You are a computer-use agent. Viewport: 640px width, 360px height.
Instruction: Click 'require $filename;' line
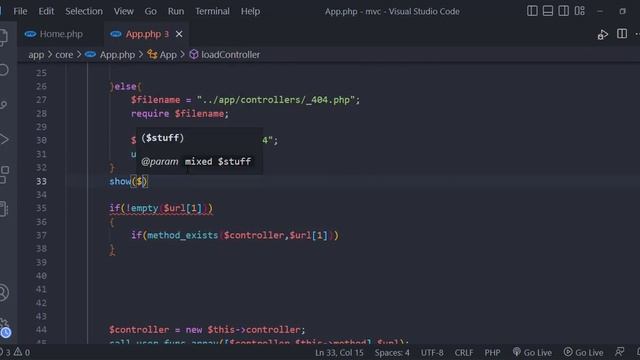click(x=180, y=114)
